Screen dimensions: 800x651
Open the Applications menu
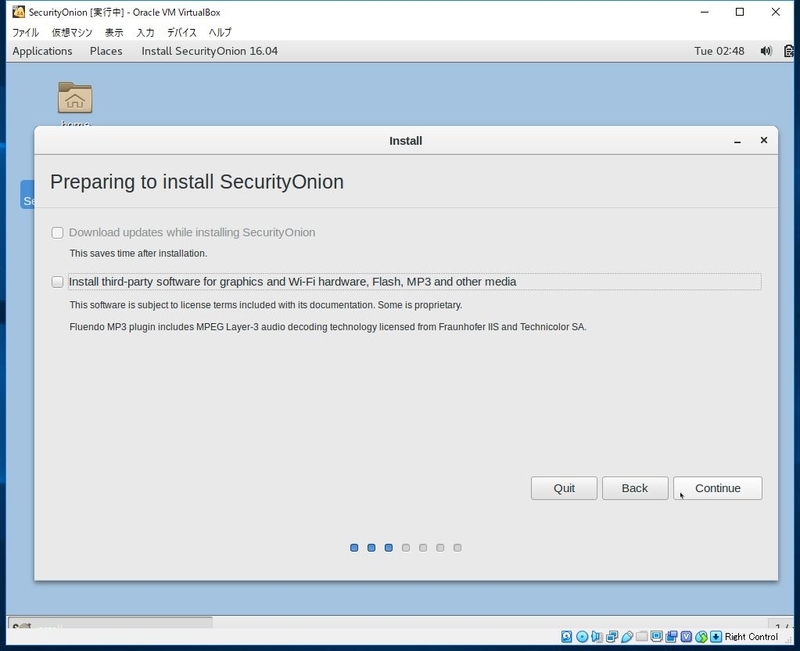pos(42,51)
